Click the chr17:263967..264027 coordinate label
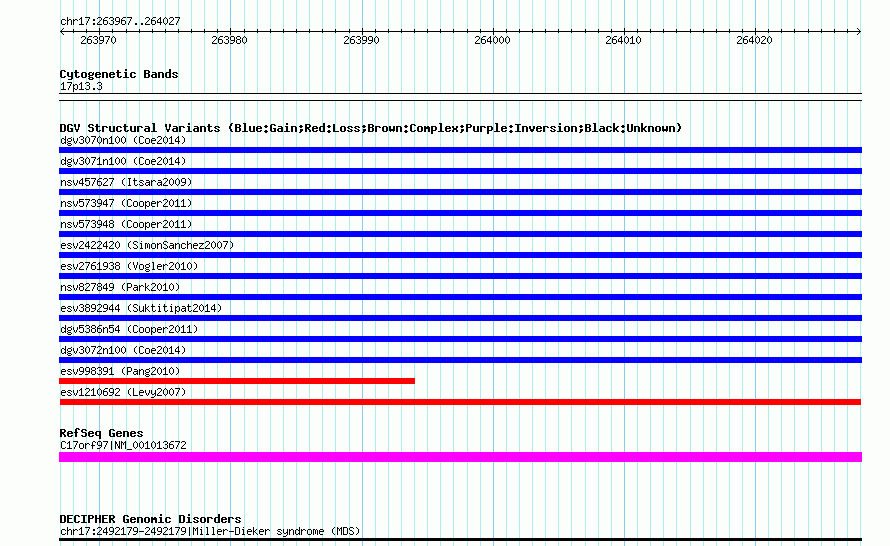The image size is (890, 546). 120,22
